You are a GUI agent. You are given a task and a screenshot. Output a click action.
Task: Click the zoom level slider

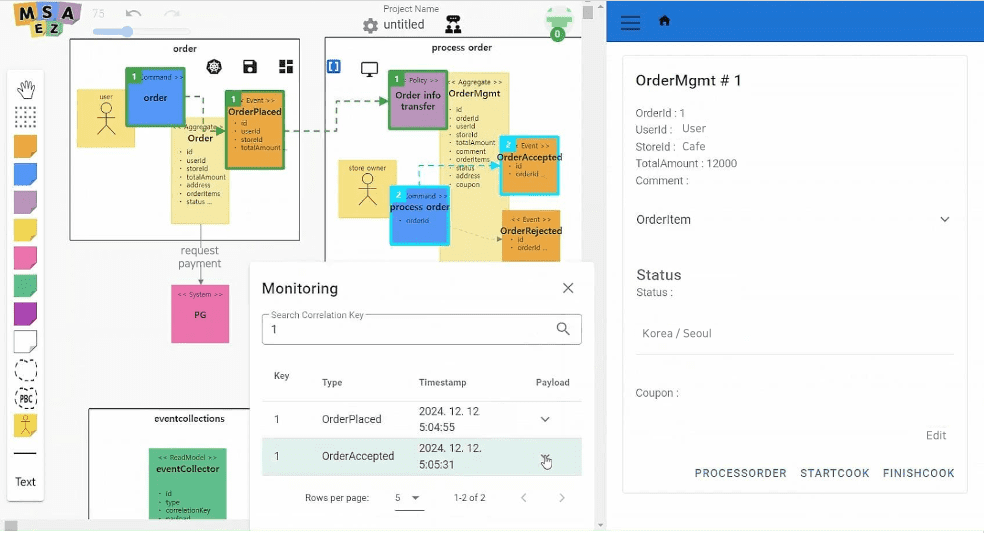pos(126,32)
